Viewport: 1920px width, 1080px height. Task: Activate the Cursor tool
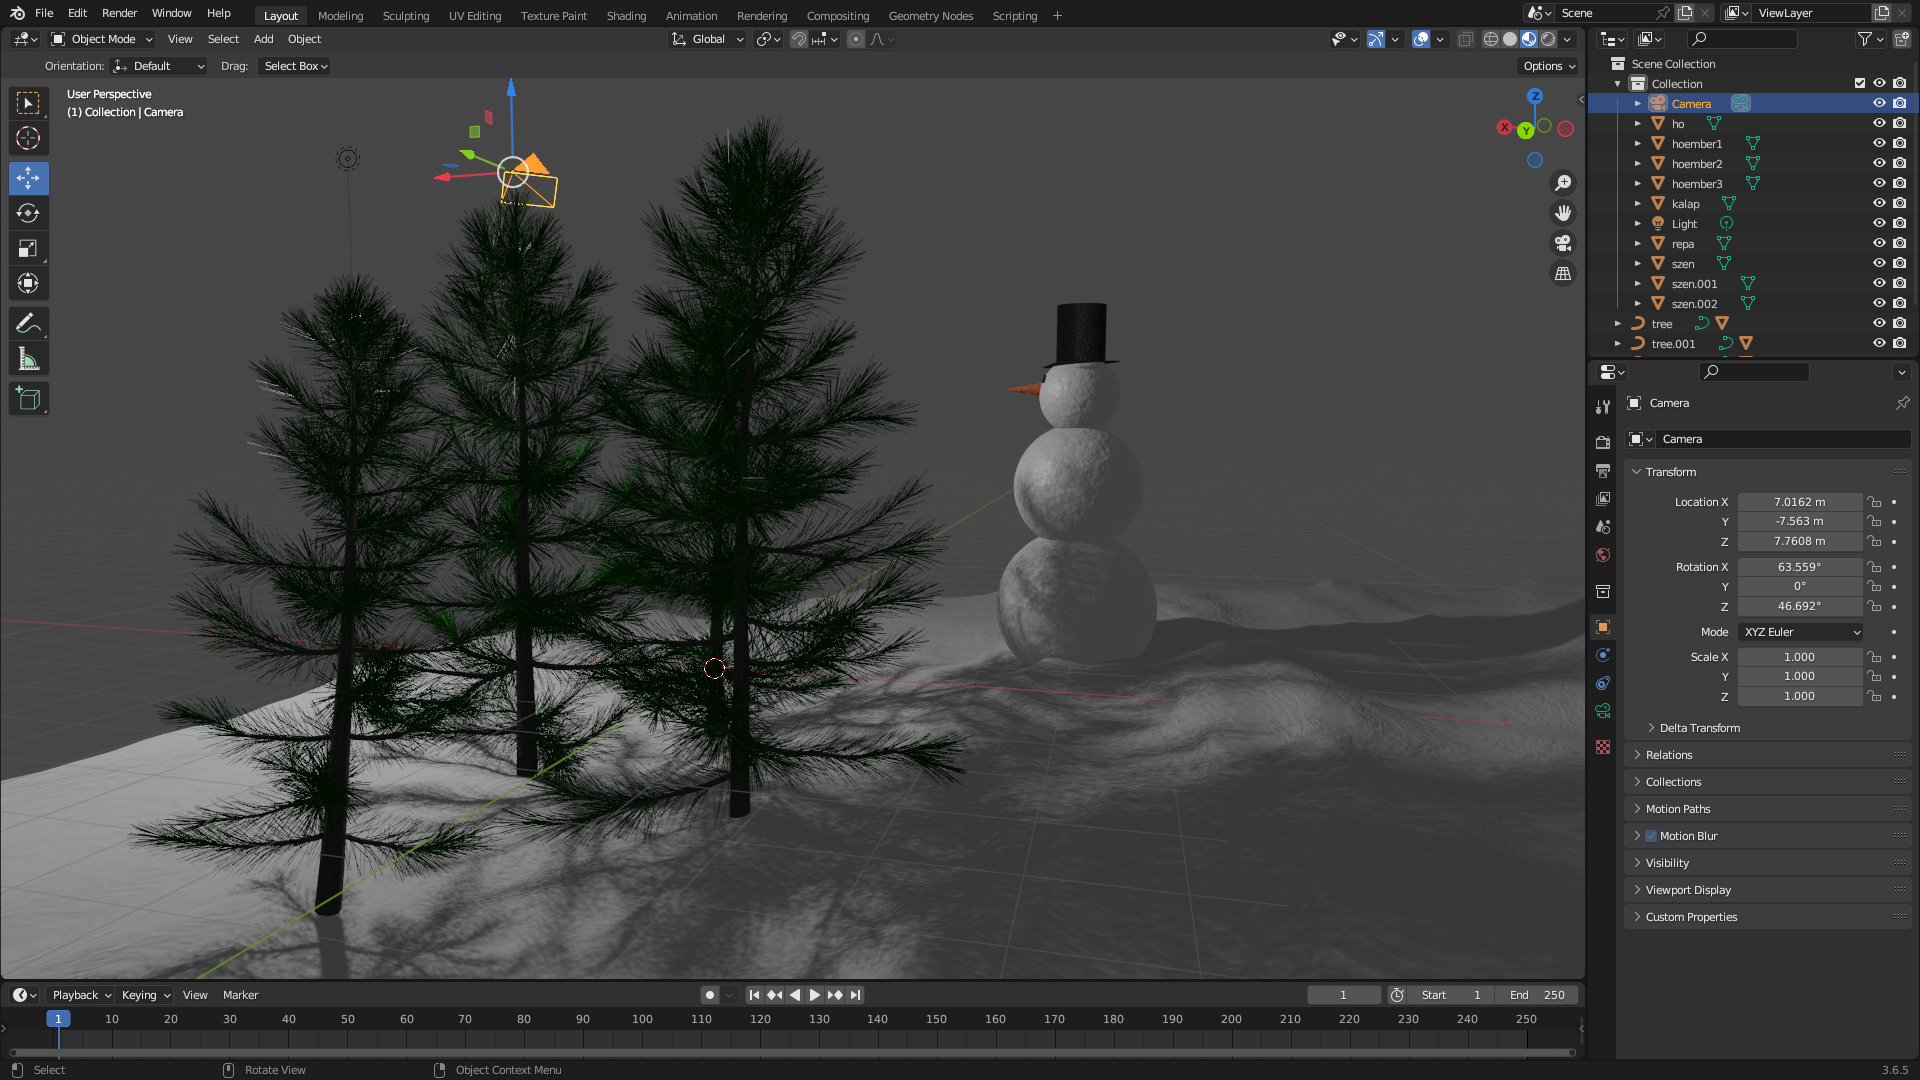click(28, 138)
